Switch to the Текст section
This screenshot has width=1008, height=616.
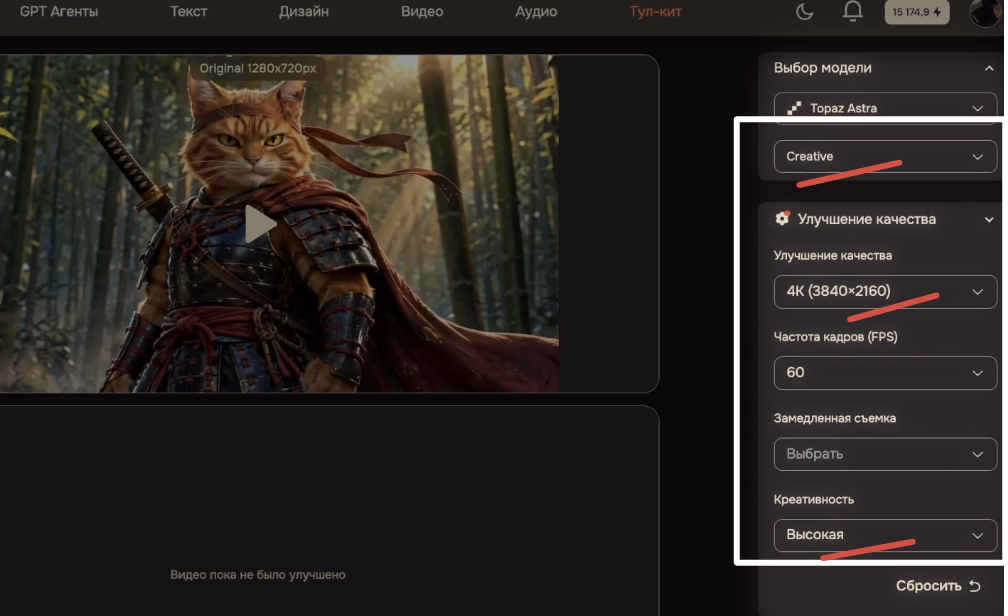188,12
